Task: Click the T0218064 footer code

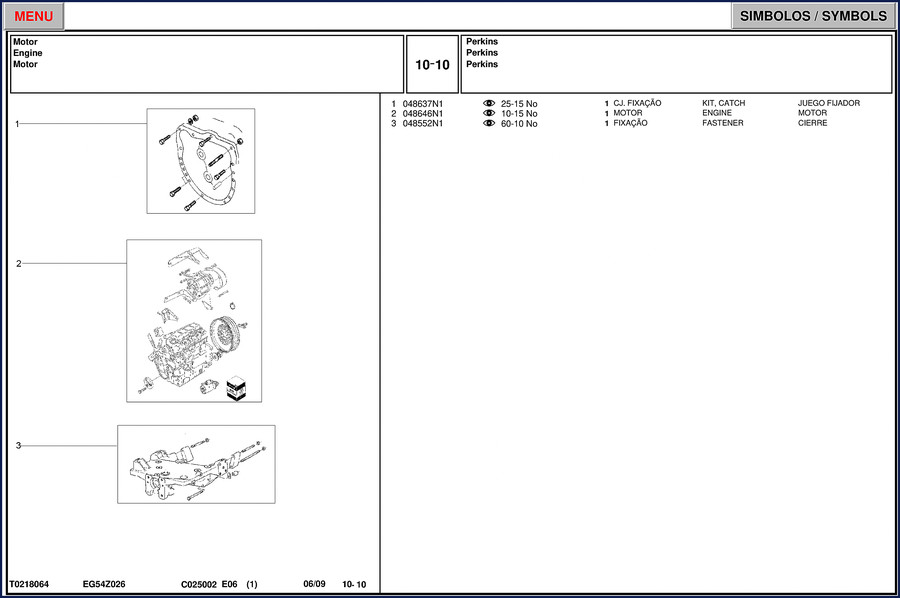Action: point(29,584)
